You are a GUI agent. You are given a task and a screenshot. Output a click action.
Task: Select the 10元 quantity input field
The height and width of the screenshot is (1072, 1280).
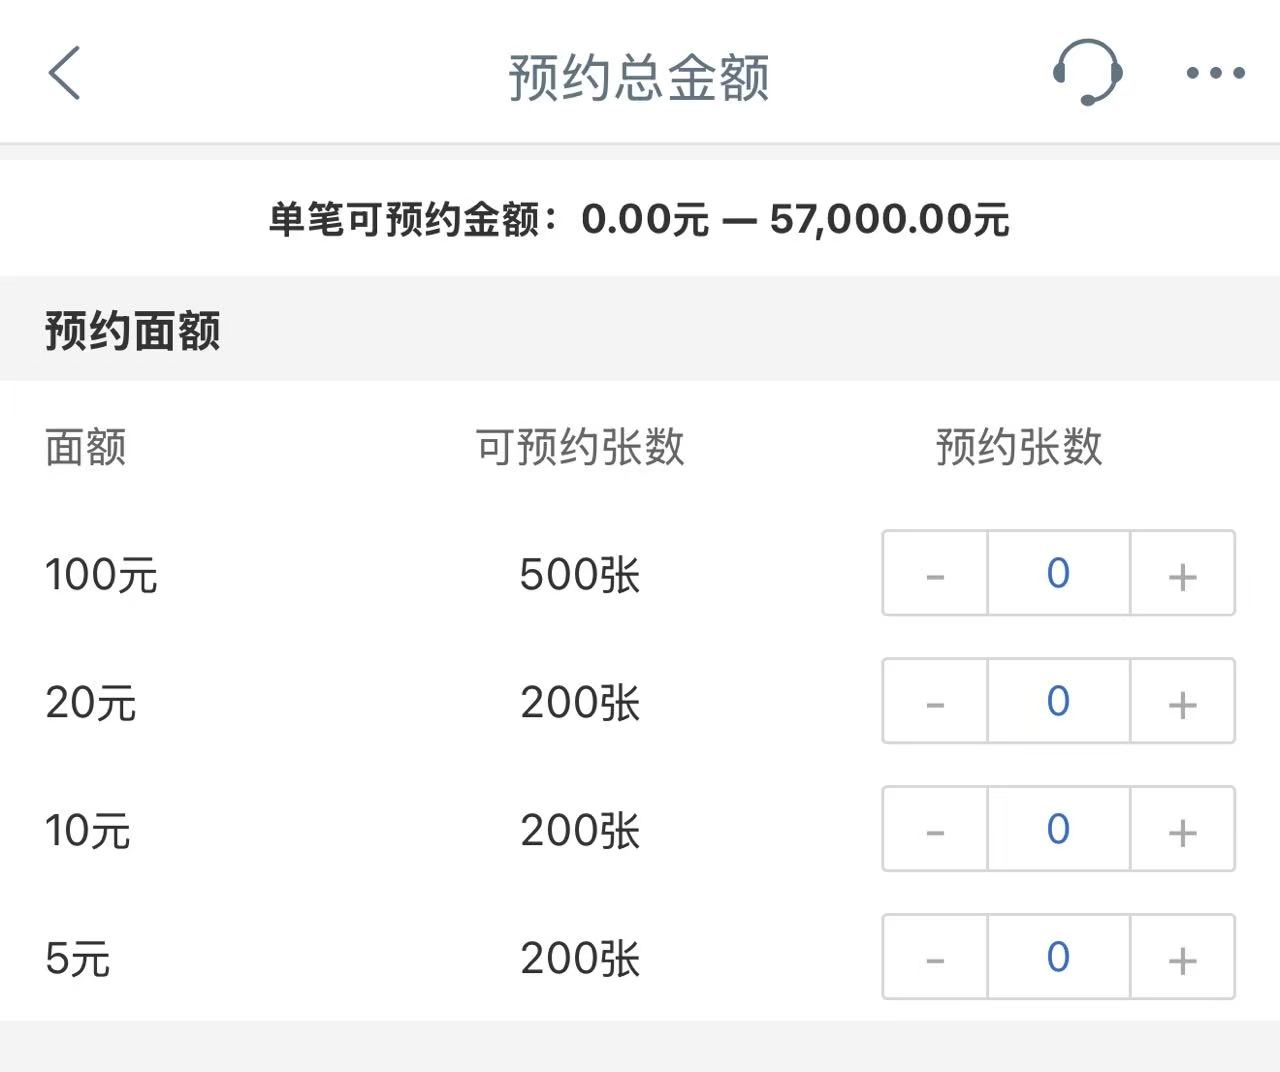point(1058,830)
